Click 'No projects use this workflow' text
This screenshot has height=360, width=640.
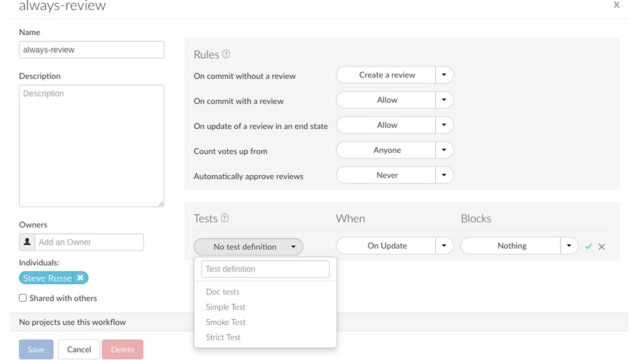[x=72, y=322]
